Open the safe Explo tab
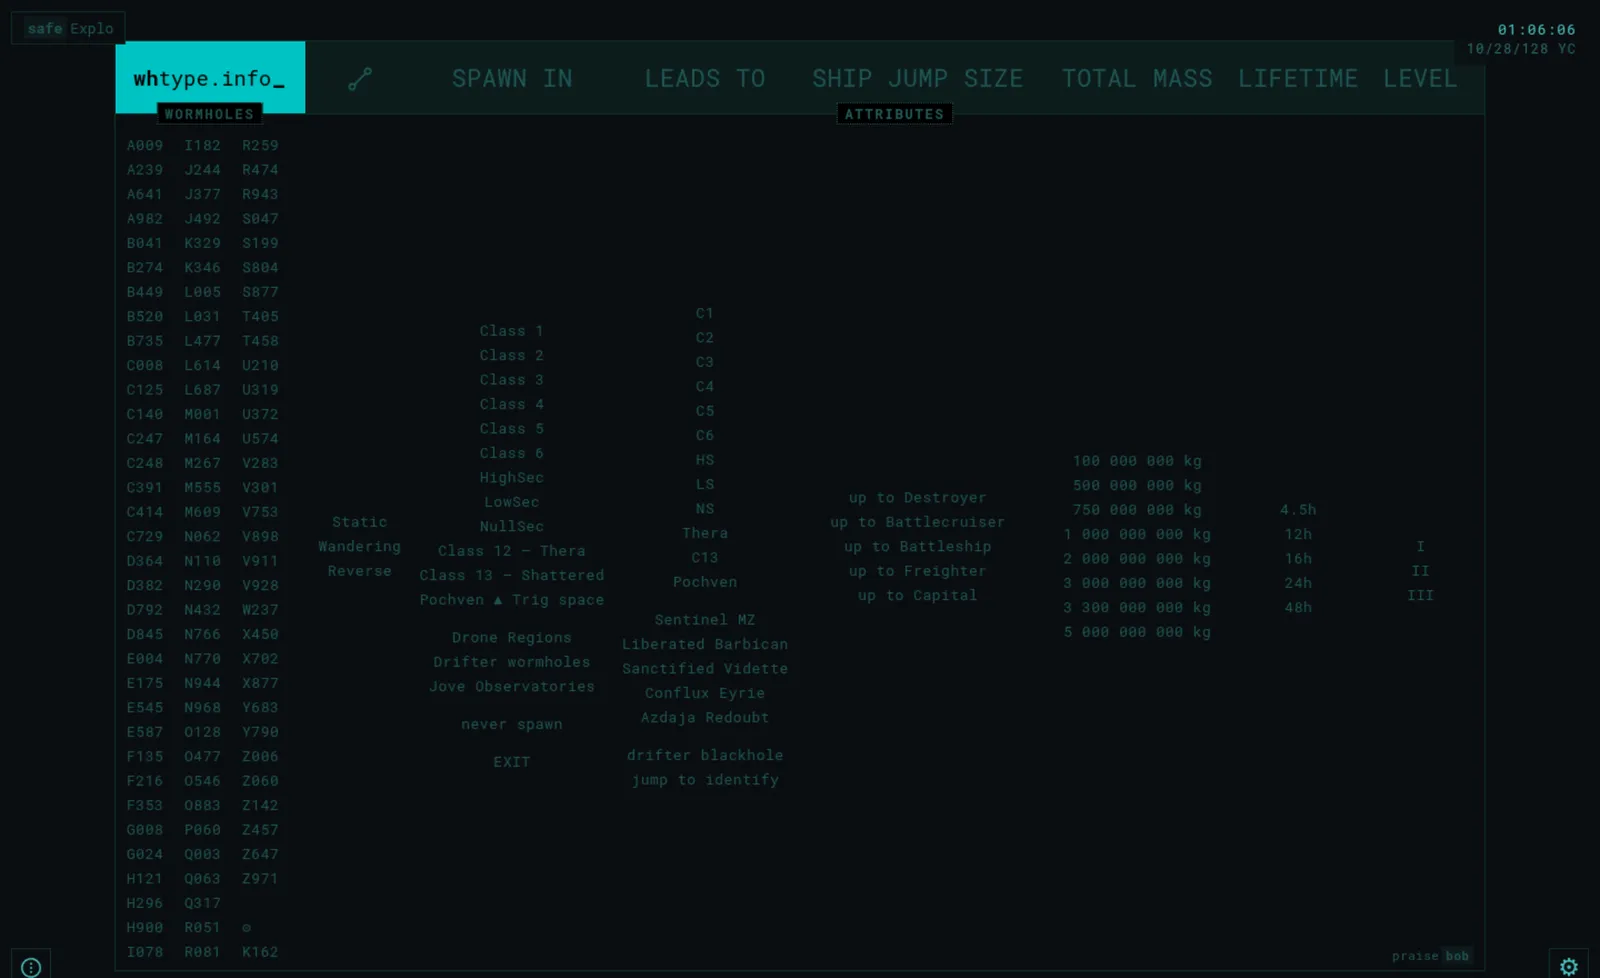1600x978 pixels. tap(69, 28)
